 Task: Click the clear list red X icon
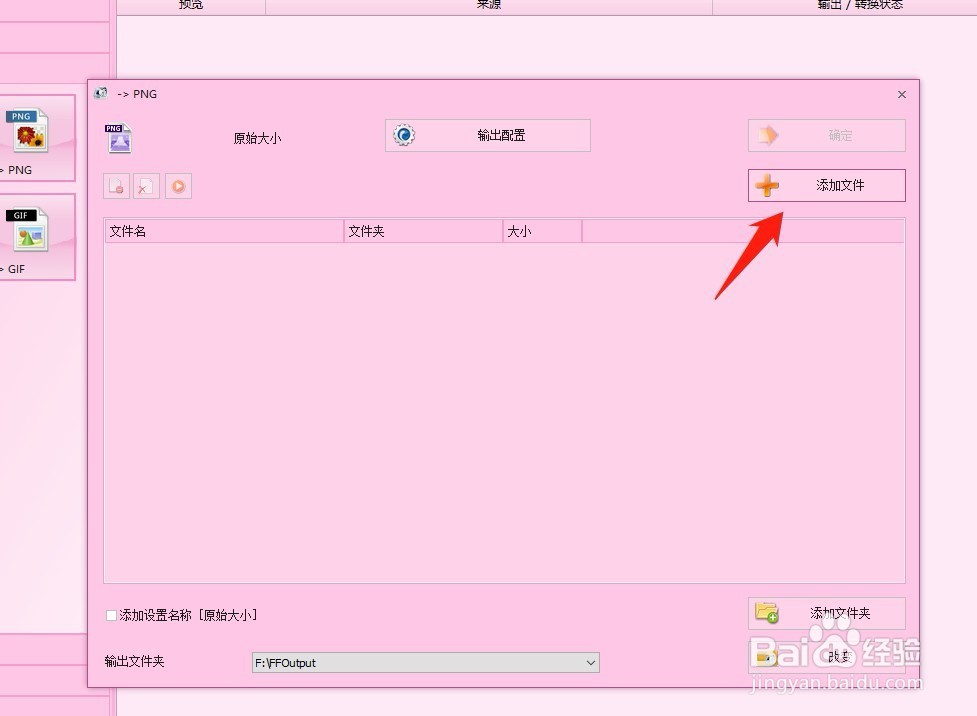146,186
